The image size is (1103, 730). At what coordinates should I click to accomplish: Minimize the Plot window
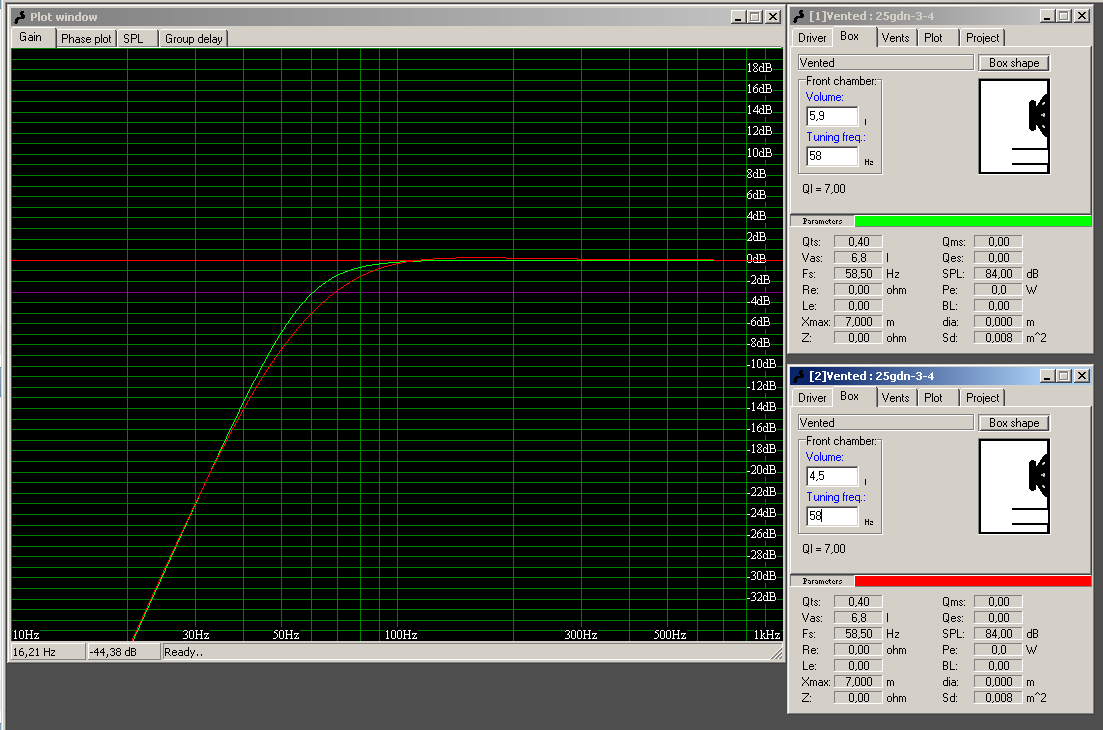pos(738,17)
